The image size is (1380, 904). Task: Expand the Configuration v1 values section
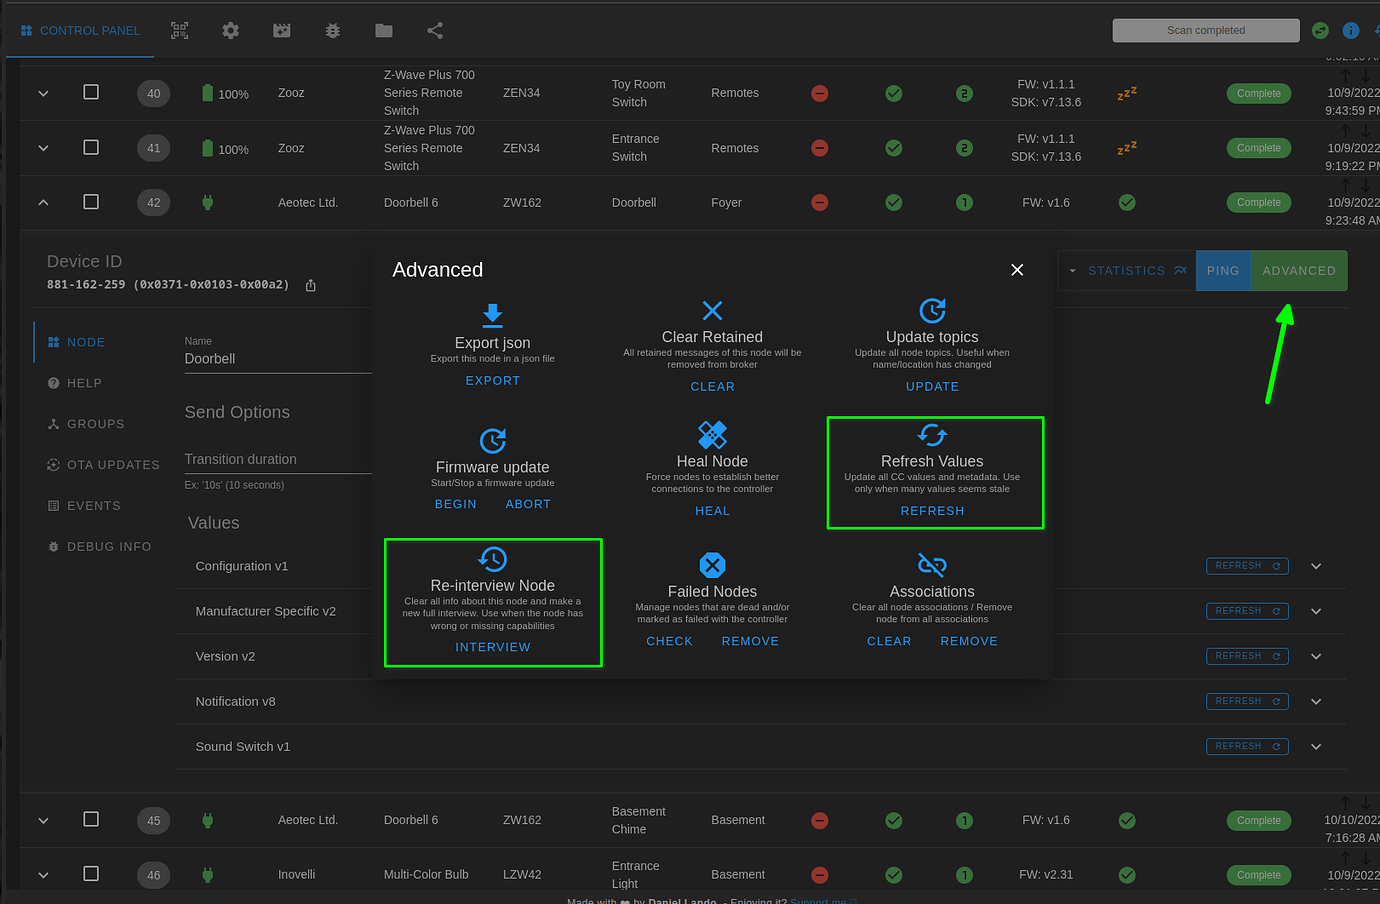(x=1316, y=565)
